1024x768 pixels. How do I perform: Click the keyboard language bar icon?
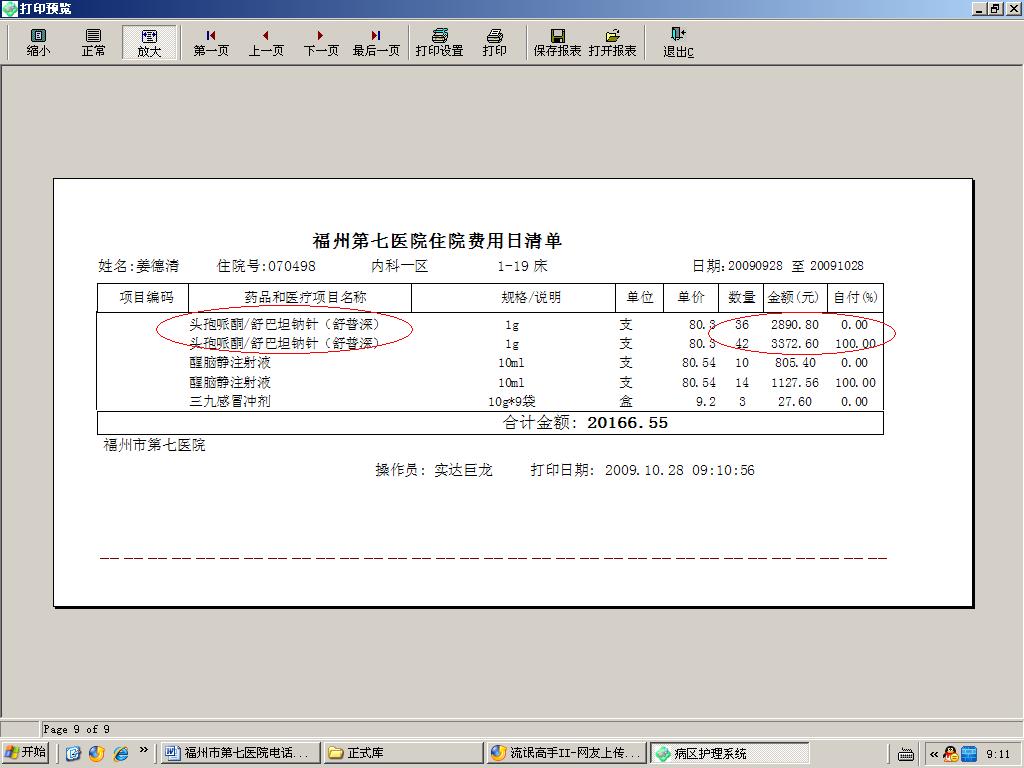point(905,754)
